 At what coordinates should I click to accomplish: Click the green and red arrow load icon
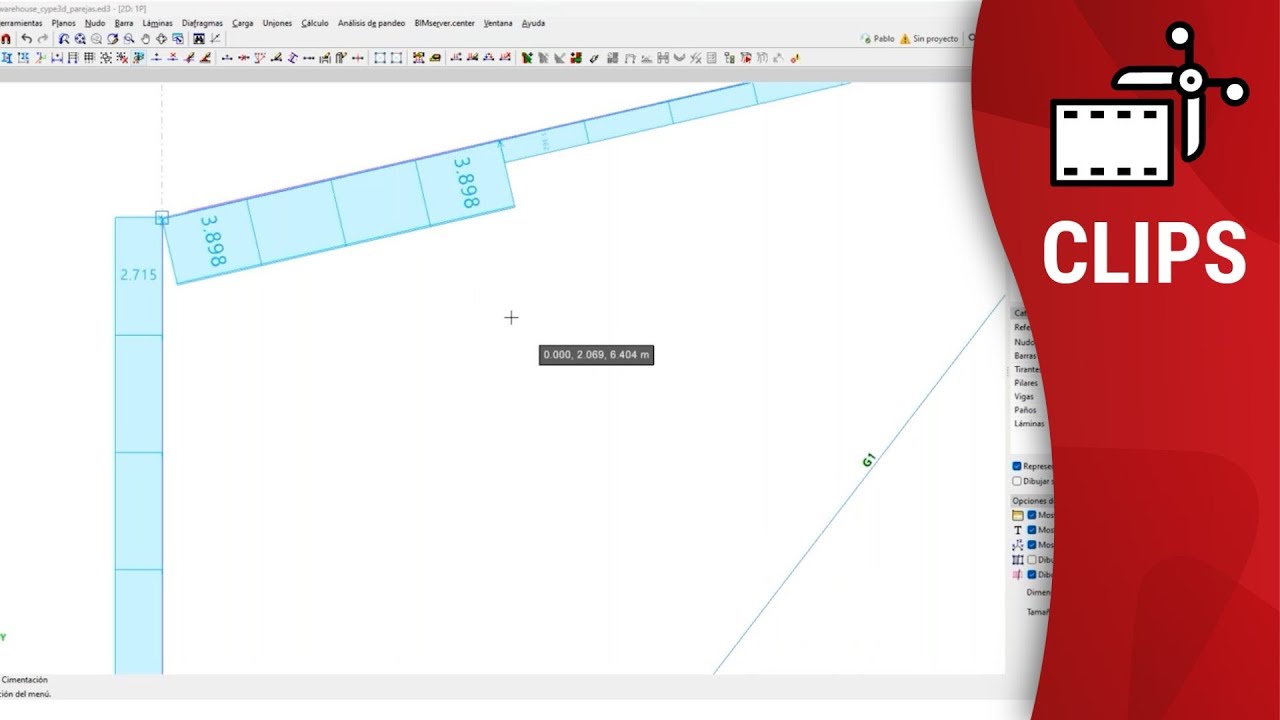(x=527, y=58)
